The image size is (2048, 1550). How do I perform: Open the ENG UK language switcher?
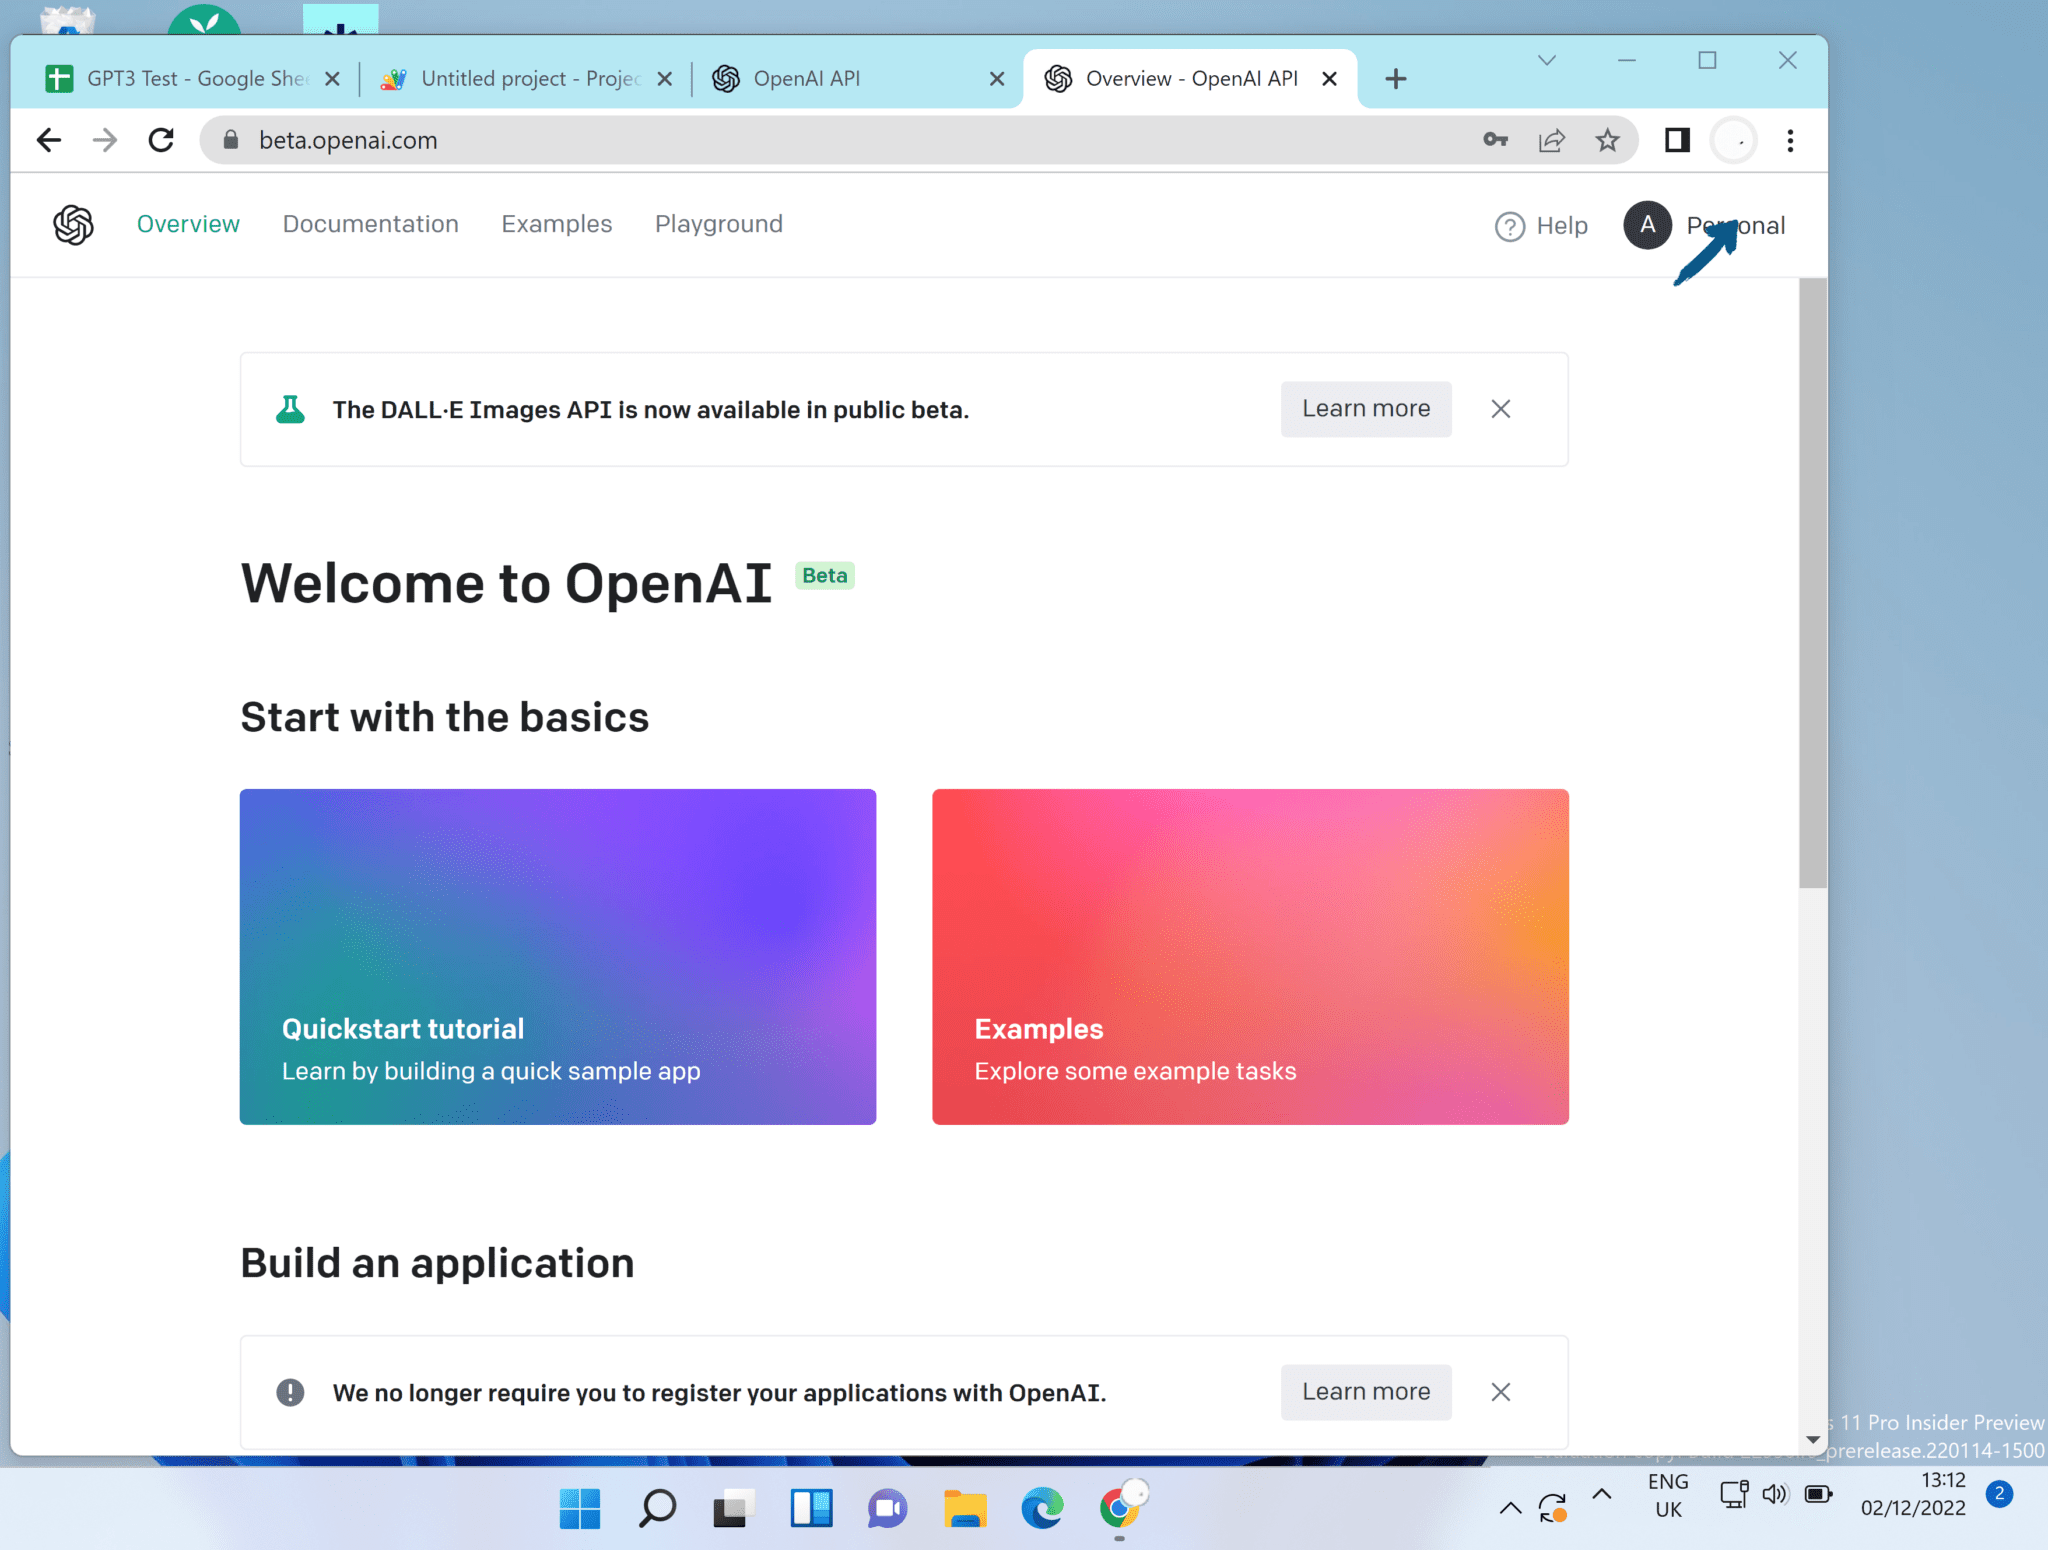[x=1667, y=1495]
